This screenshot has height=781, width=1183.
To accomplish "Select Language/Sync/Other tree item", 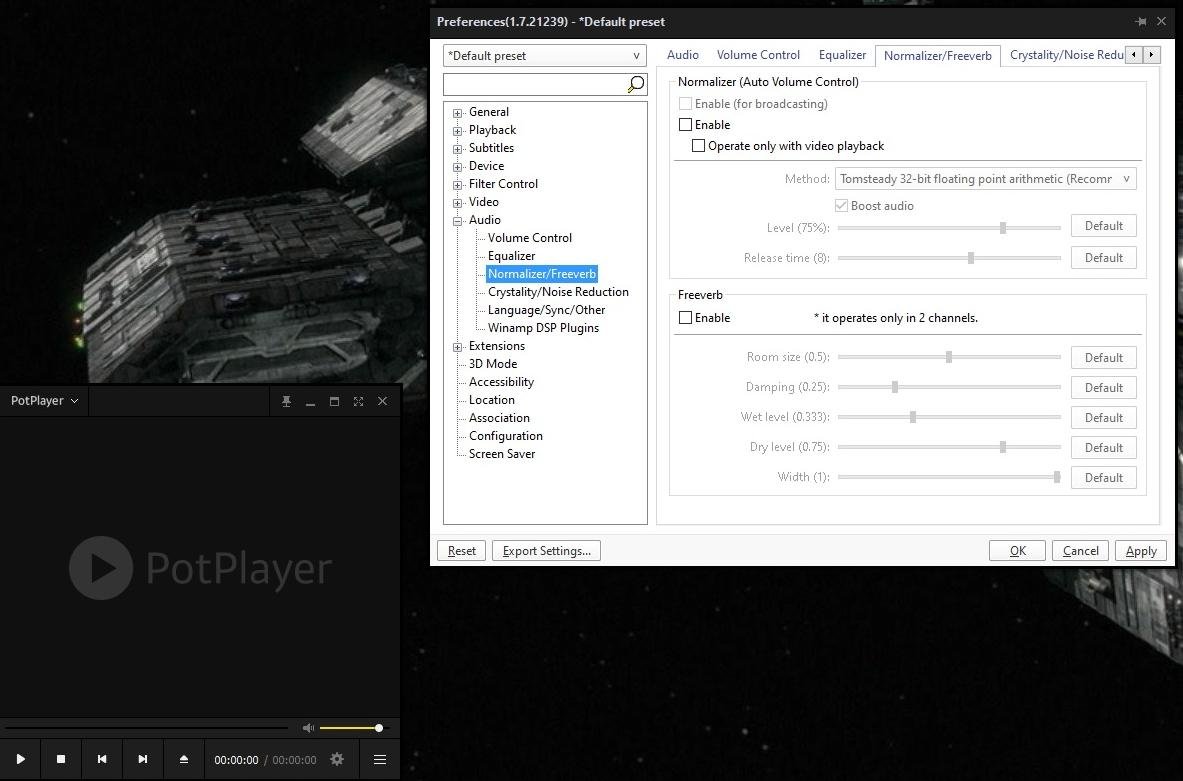I will 546,309.
